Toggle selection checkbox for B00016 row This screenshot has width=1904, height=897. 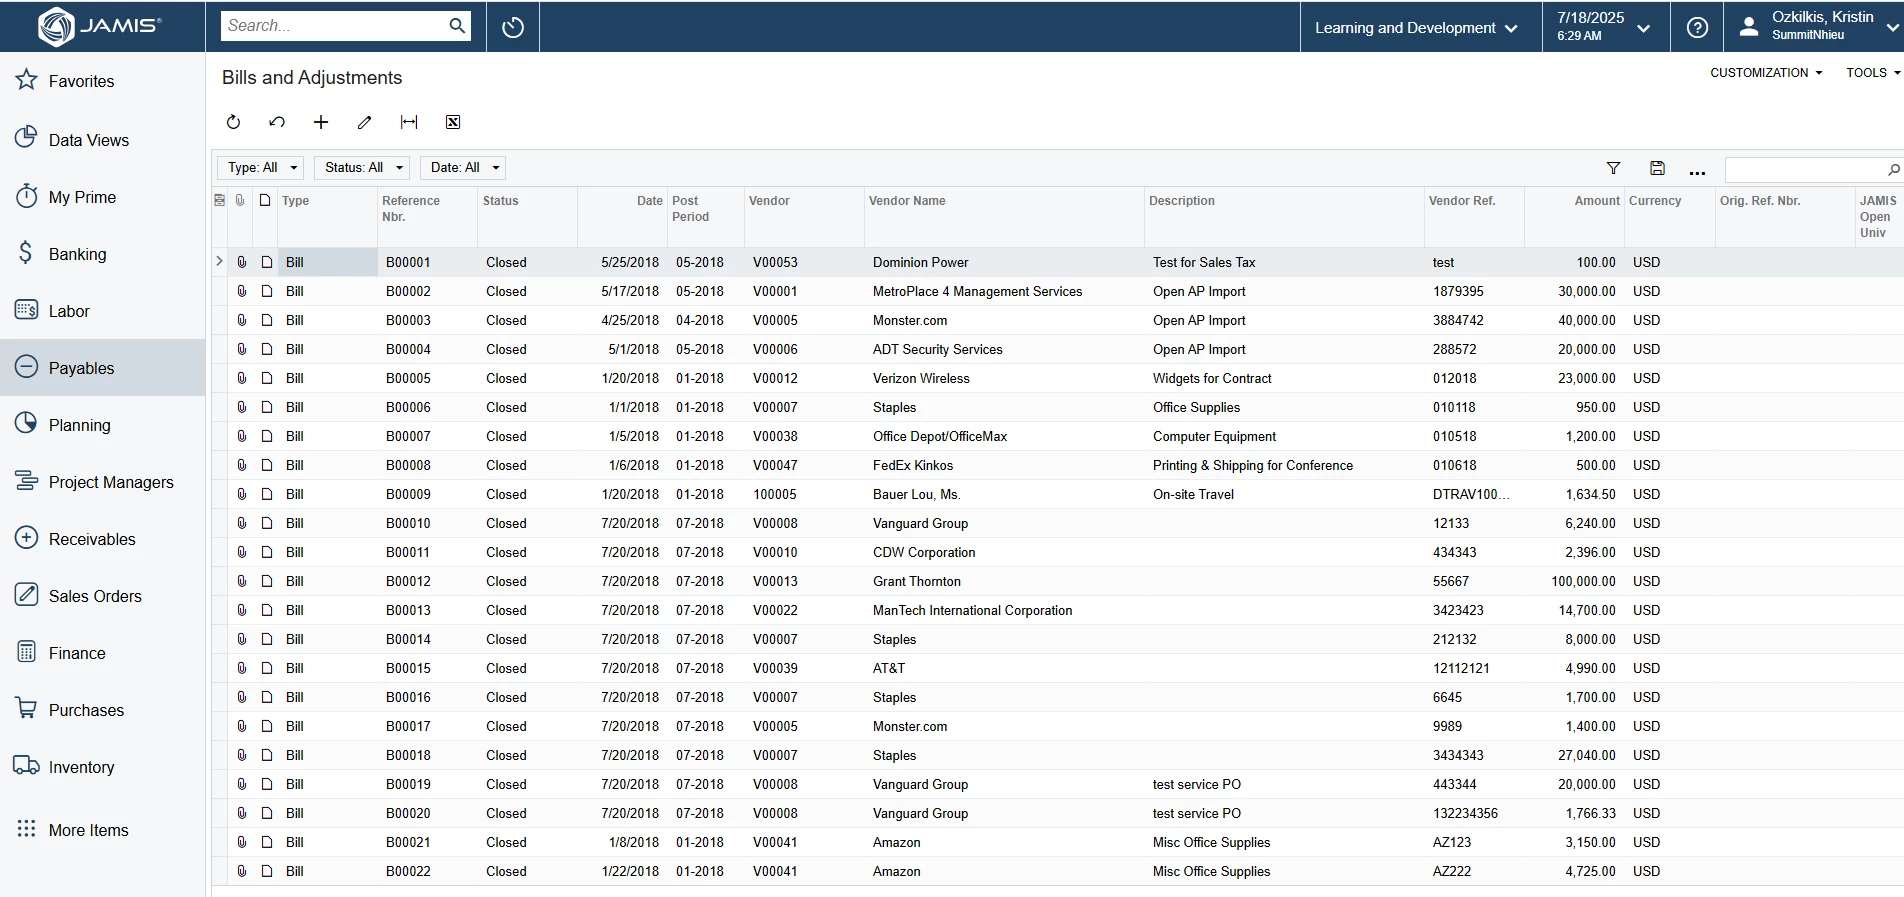coord(267,697)
